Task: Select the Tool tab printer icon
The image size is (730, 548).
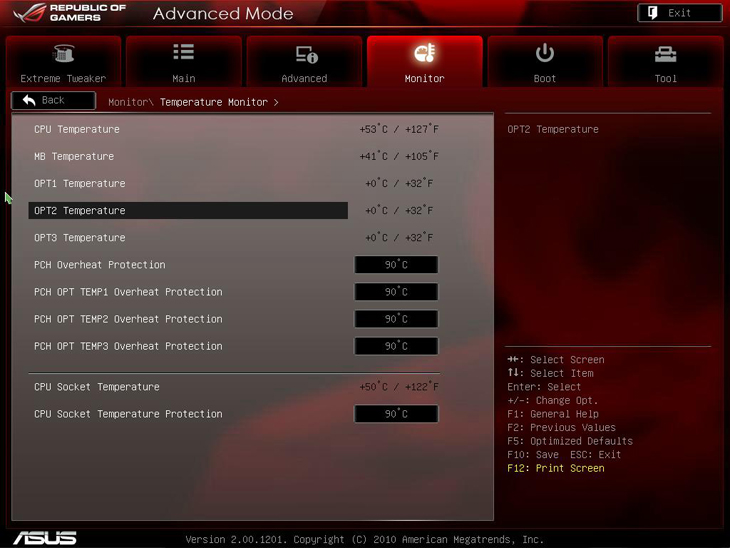Action: pyautogui.click(x=665, y=54)
